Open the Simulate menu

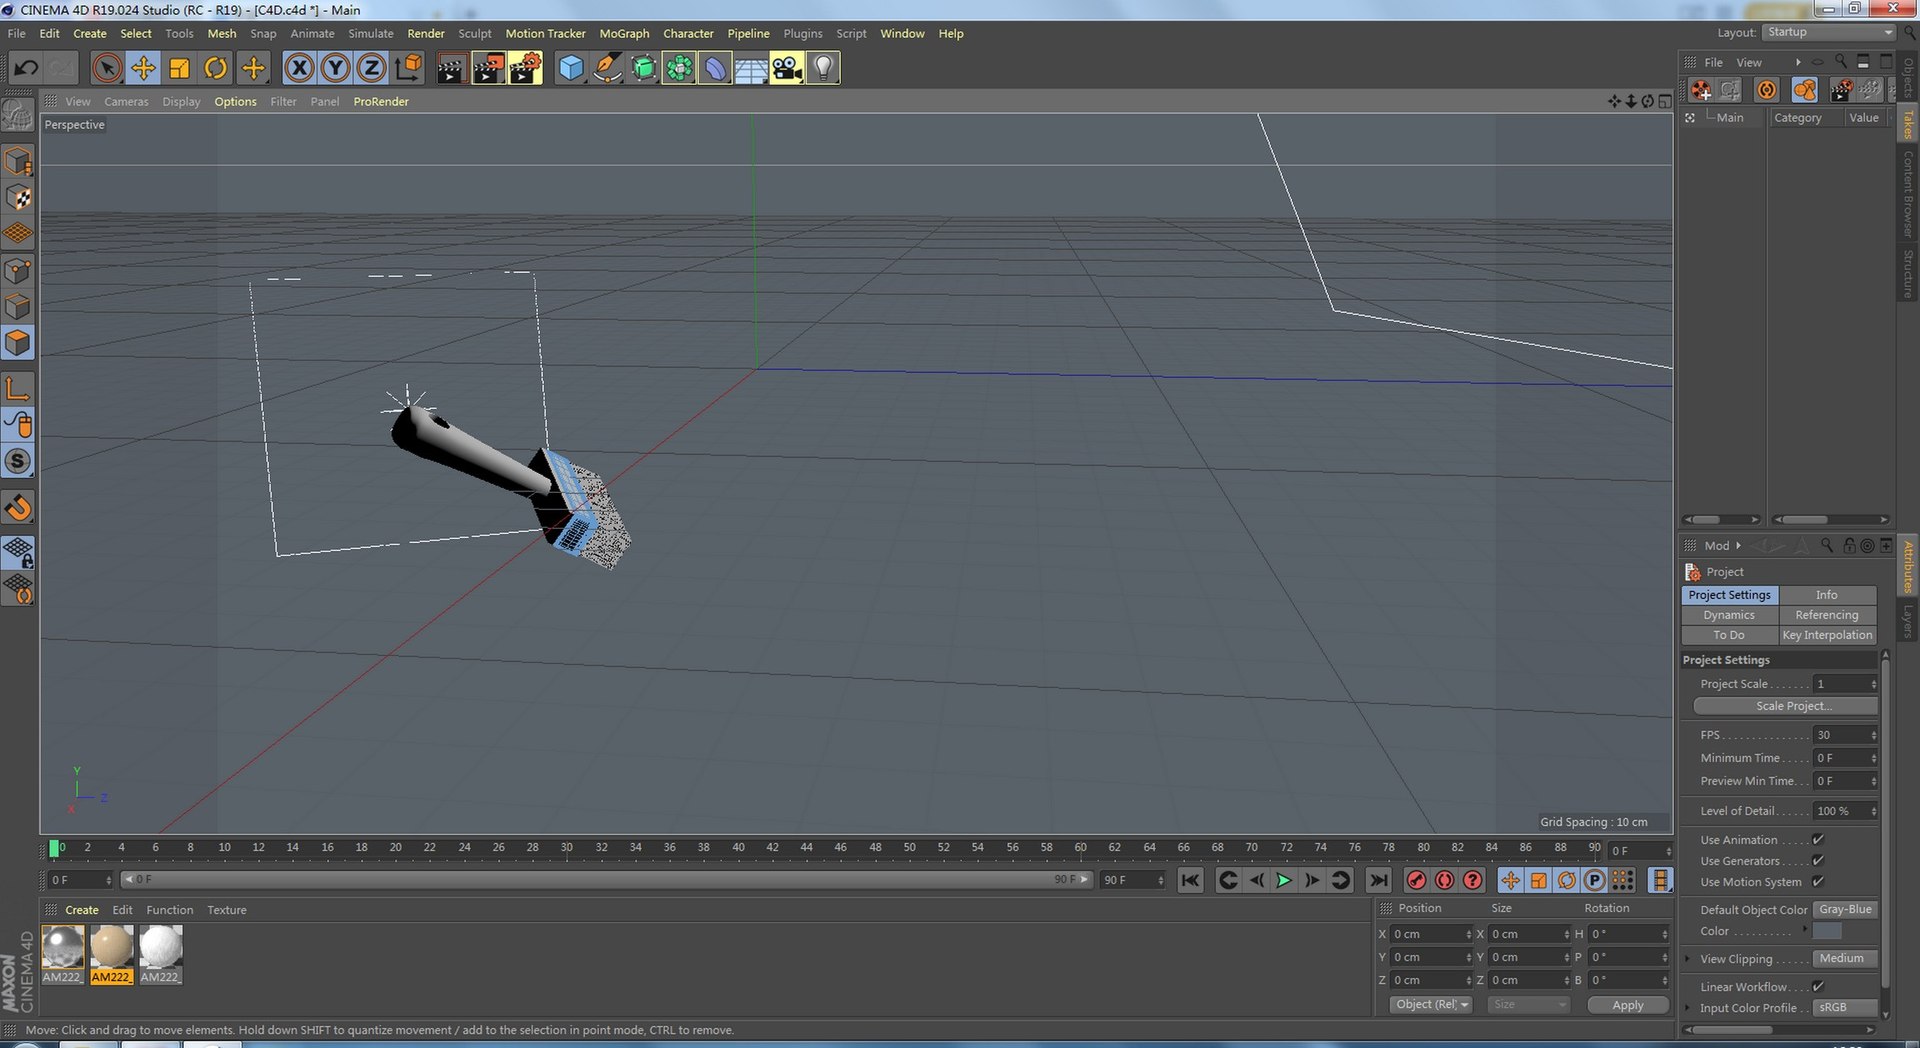point(371,33)
